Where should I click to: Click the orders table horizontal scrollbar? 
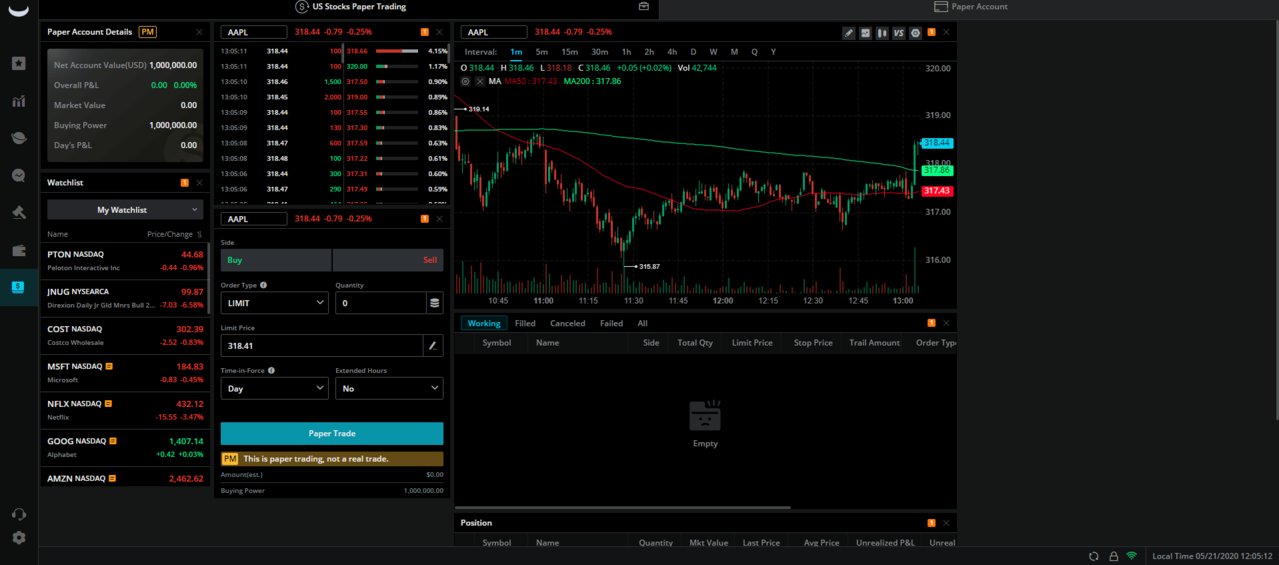click(x=622, y=508)
